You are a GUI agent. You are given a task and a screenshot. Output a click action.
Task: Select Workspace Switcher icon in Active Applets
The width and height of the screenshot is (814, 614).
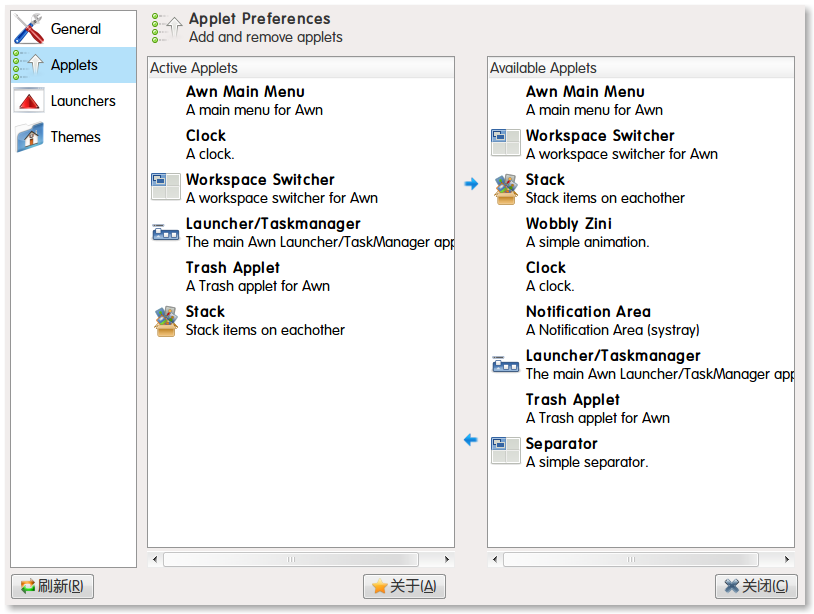[x=166, y=186]
